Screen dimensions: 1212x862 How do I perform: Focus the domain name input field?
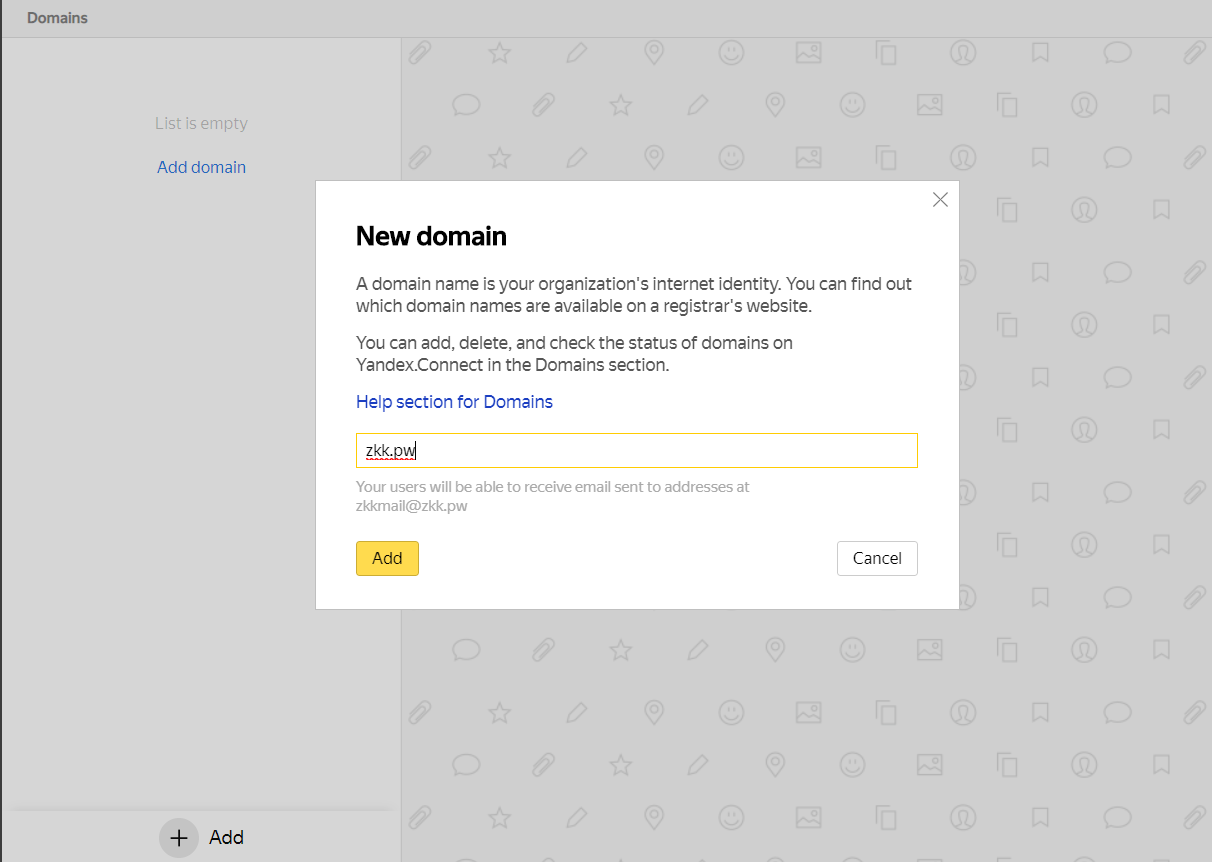(x=637, y=451)
